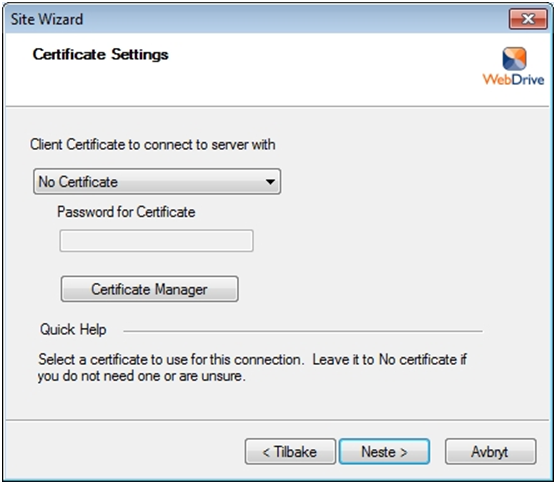Select the client certificate combo box
Viewport: 556px width, 484px height.
[x=157, y=182]
